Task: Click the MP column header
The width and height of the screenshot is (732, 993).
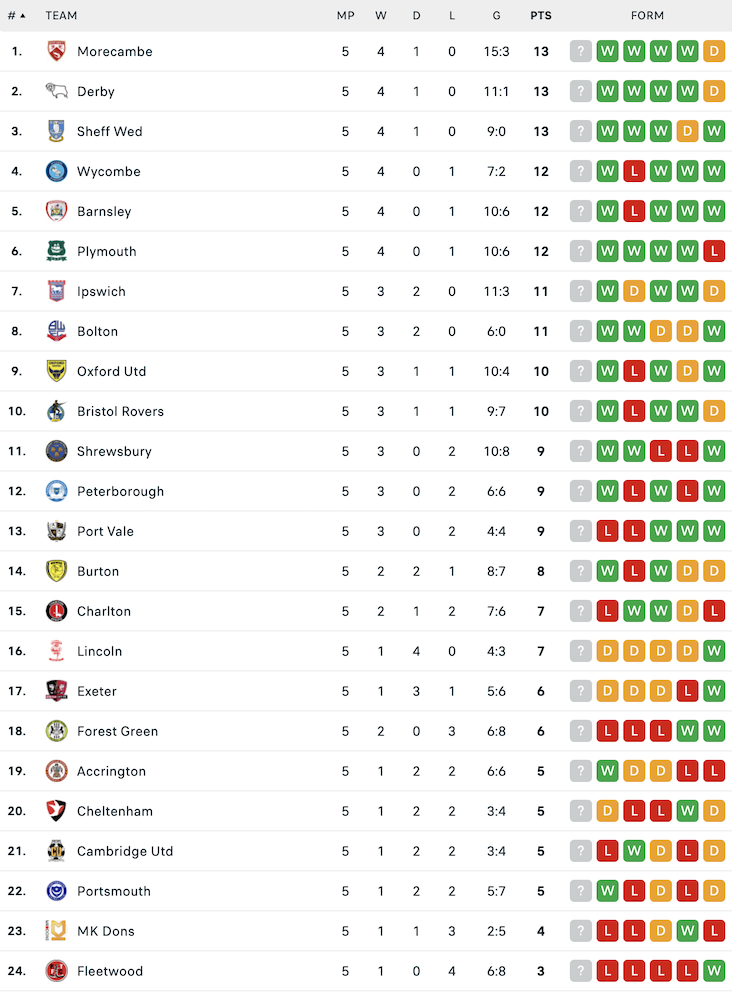Action: (346, 15)
